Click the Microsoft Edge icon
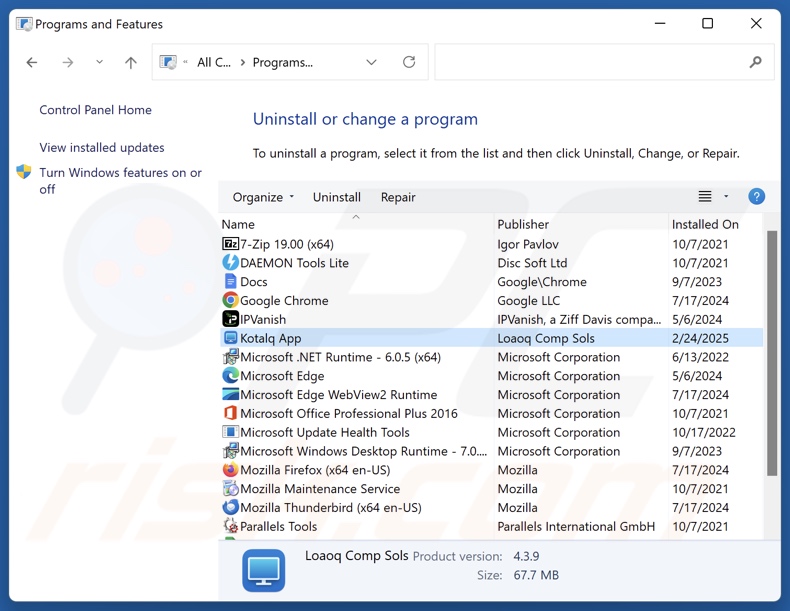Screen dimensions: 790x611 coord(230,376)
